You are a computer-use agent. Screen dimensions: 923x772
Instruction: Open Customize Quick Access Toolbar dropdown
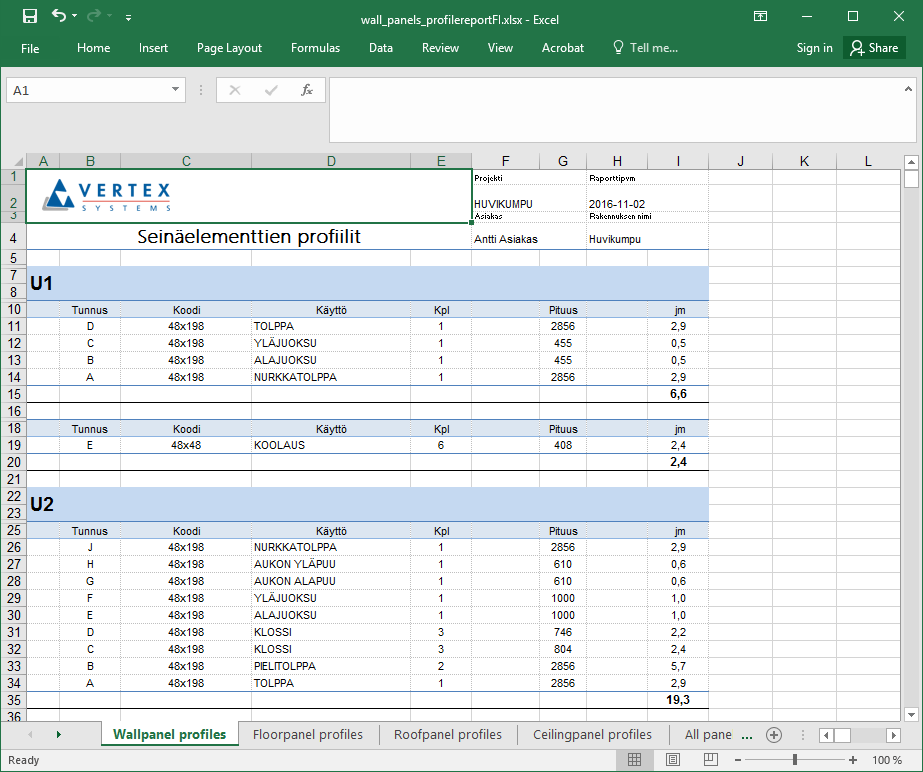tap(128, 18)
